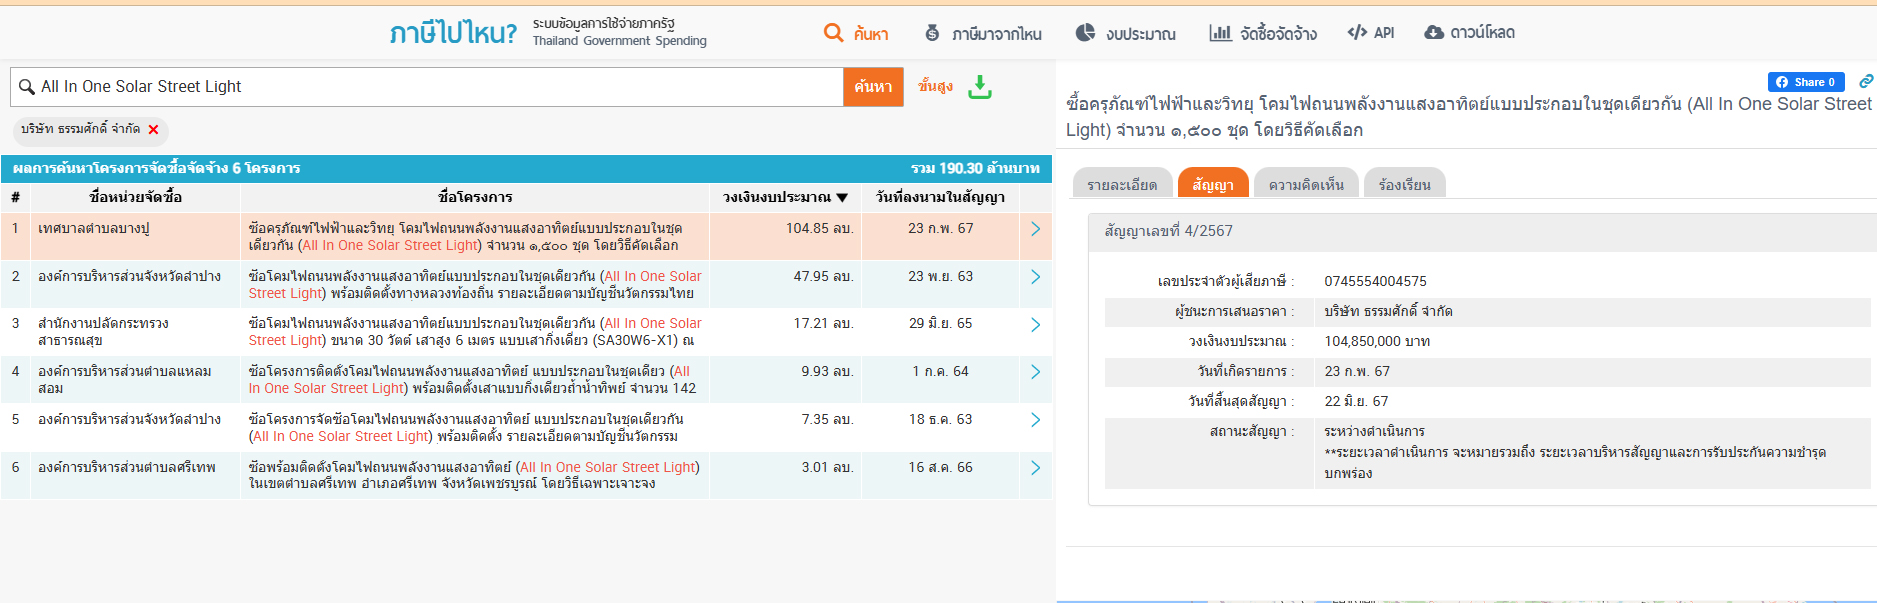Open the งบประมาณ pie chart menu
The height and width of the screenshot is (603, 1877).
[x=1125, y=34]
